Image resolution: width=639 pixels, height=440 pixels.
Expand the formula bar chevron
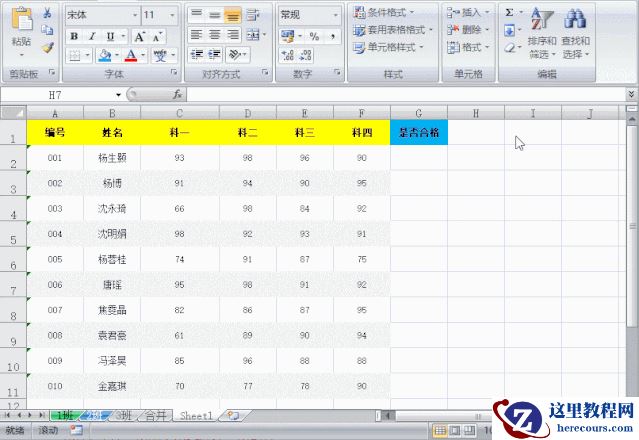point(631,95)
